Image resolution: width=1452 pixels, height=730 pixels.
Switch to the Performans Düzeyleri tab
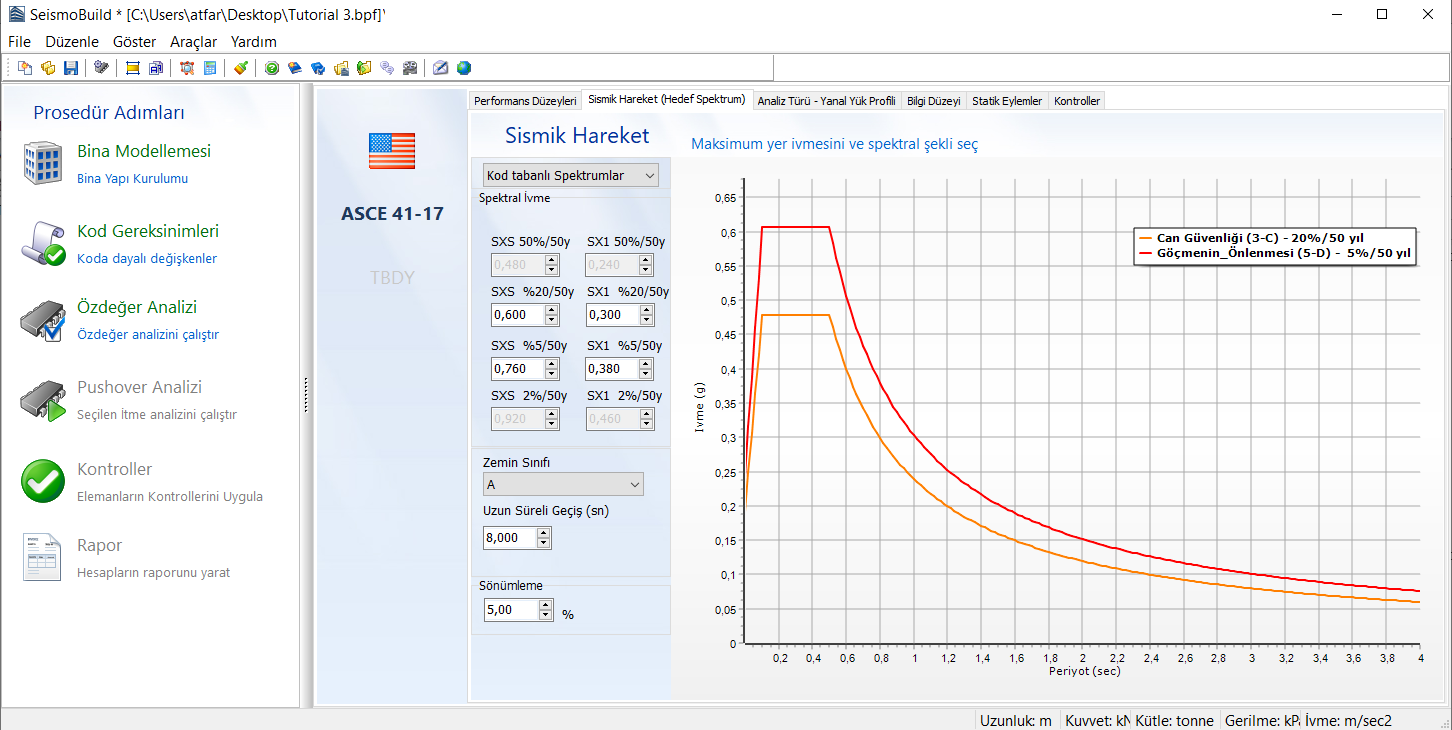[525, 101]
